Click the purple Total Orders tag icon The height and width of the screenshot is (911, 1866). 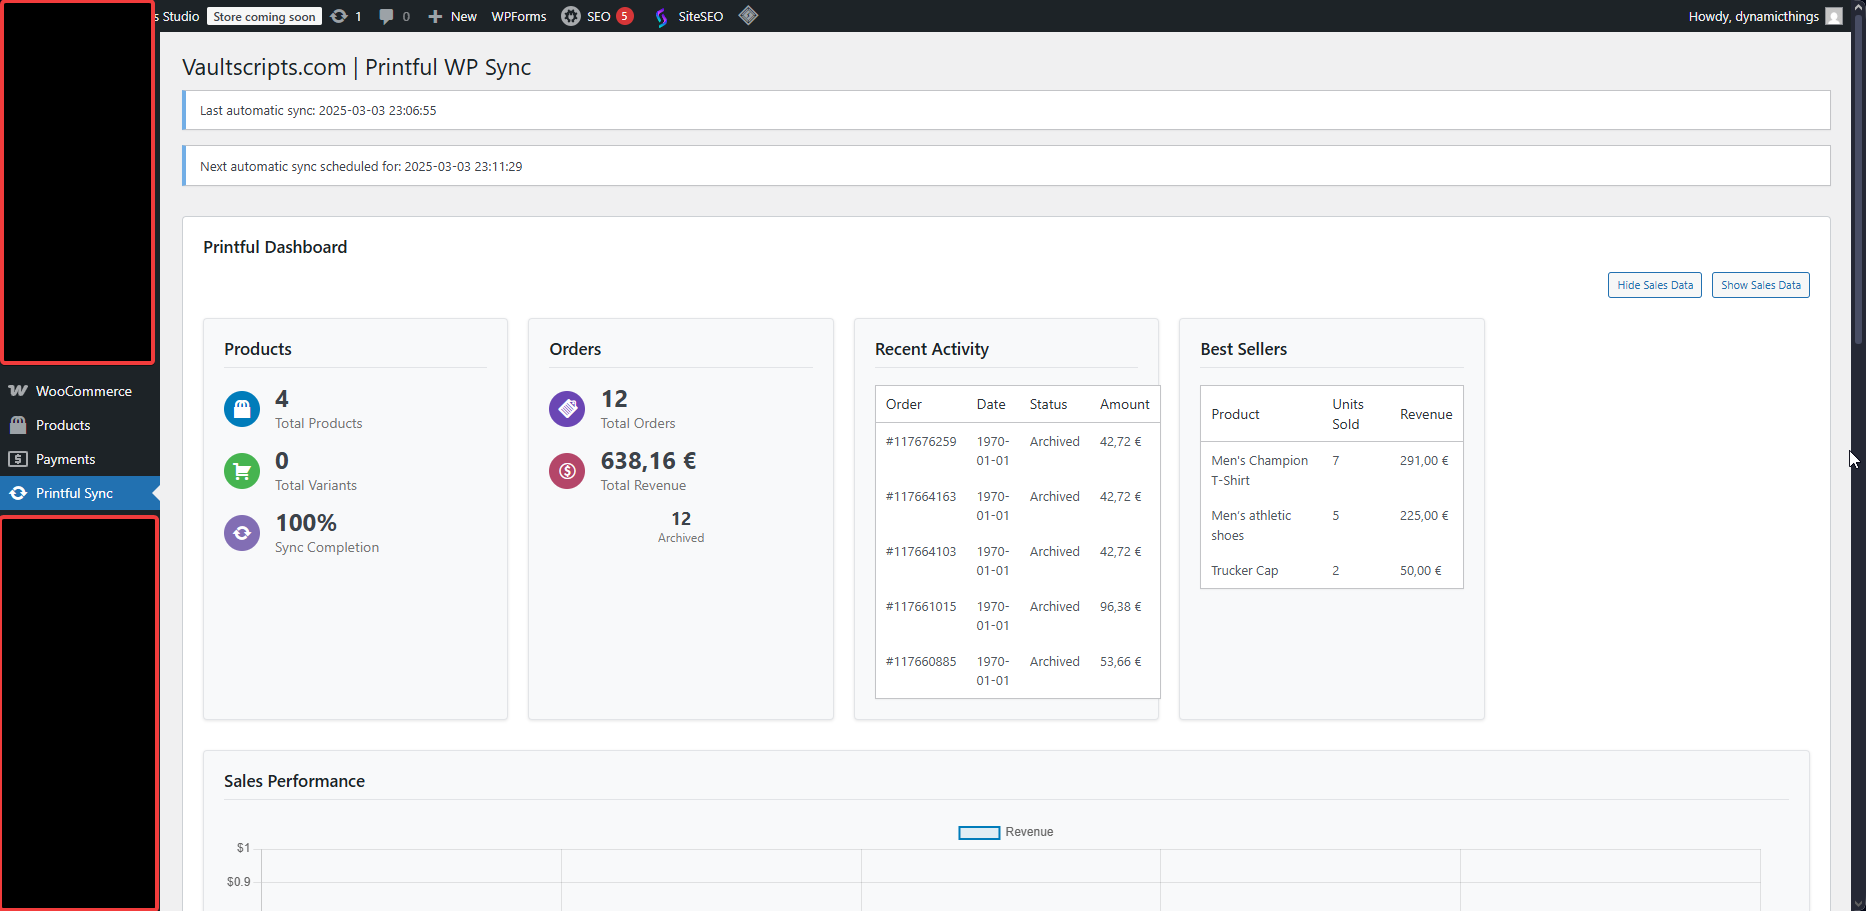pos(567,409)
